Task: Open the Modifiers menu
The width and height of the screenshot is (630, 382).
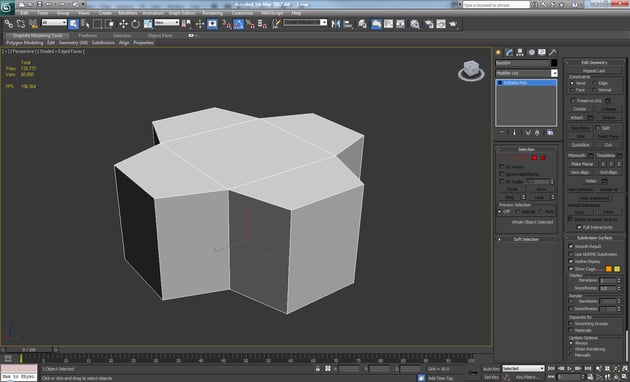Action: (128, 13)
